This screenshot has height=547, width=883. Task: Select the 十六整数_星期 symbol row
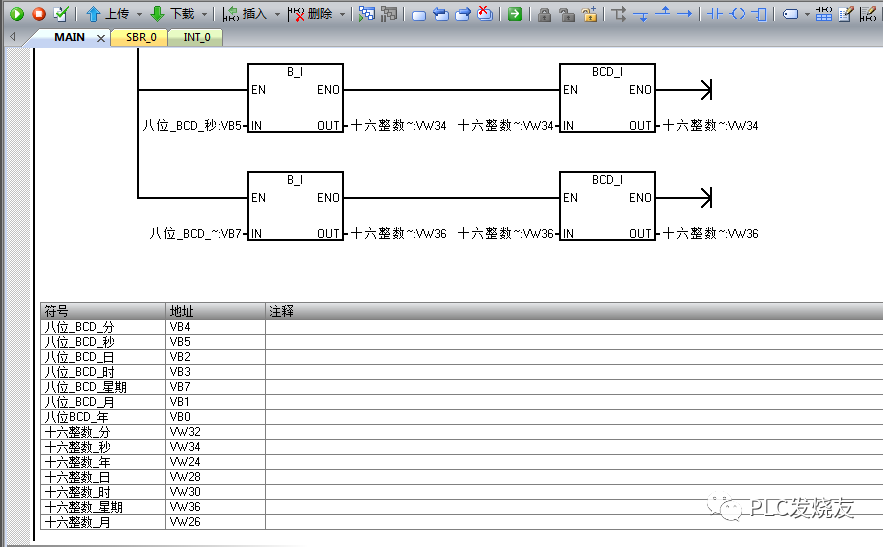click(462, 507)
